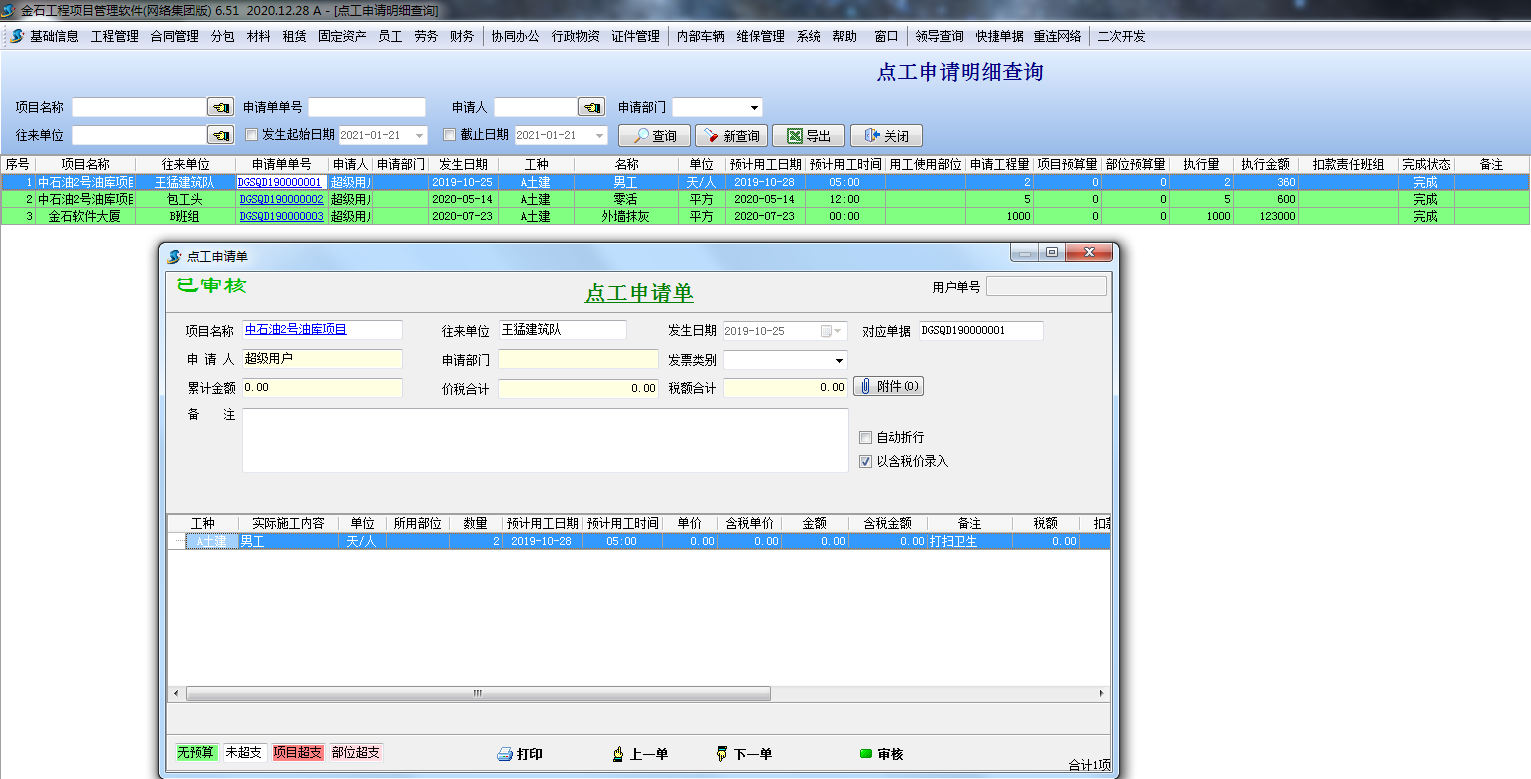Click the 项目超支 red legend swatch
This screenshot has height=779, width=1531.
point(298,753)
